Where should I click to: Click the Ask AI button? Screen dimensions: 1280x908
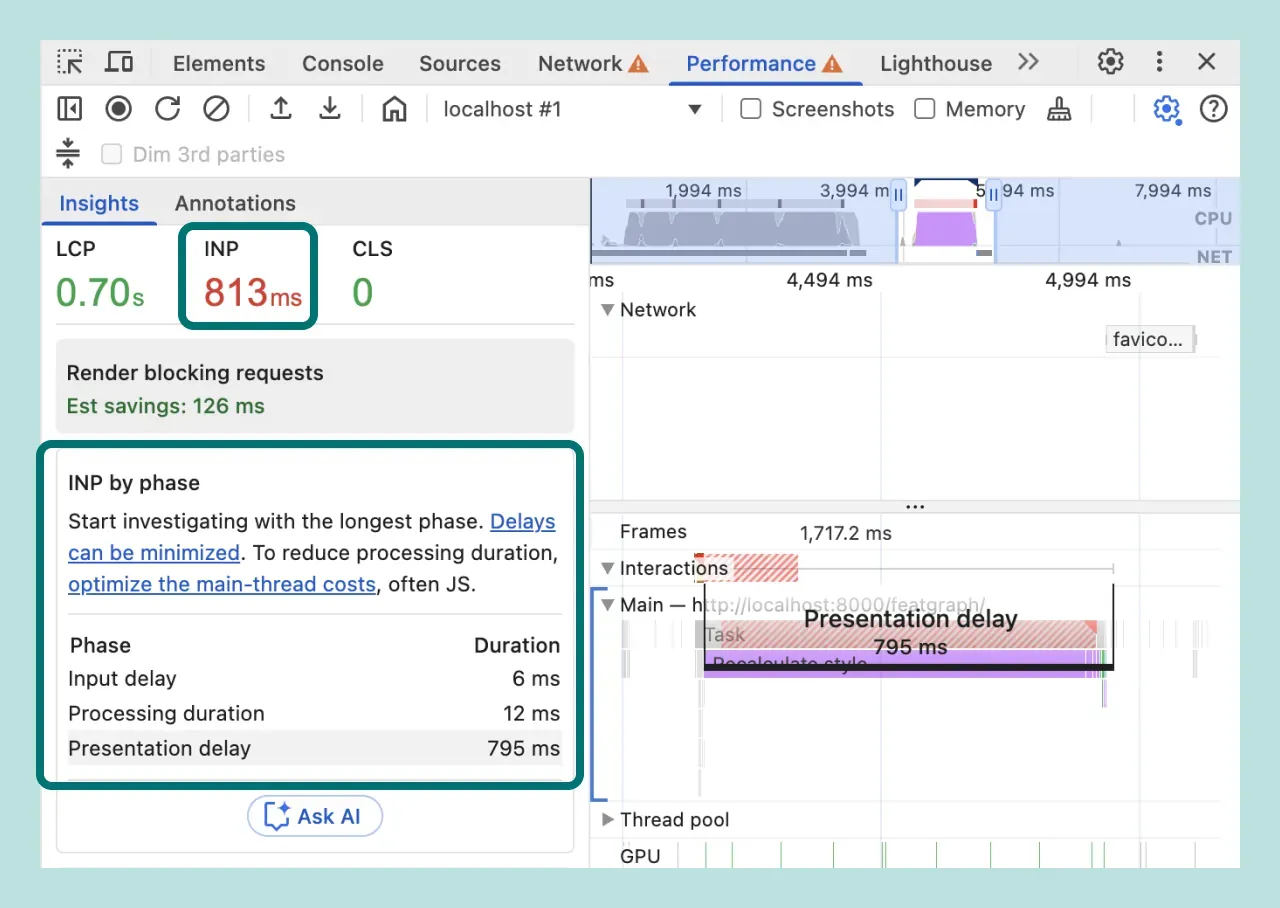click(x=314, y=816)
